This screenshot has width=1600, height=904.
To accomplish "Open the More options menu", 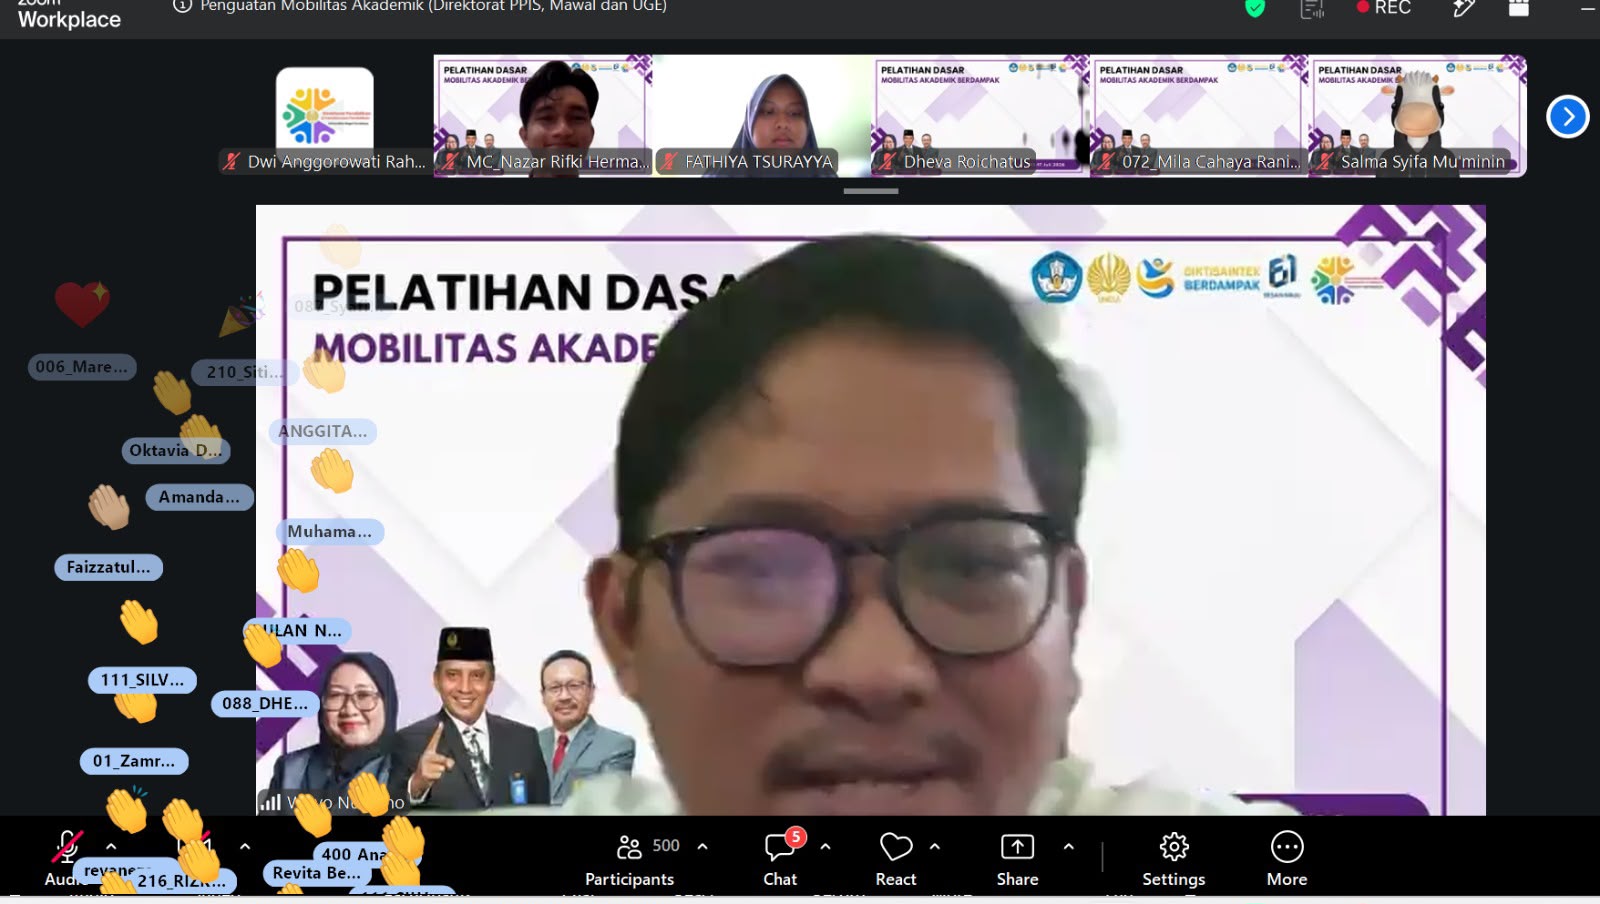I will (x=1287, y=859).
